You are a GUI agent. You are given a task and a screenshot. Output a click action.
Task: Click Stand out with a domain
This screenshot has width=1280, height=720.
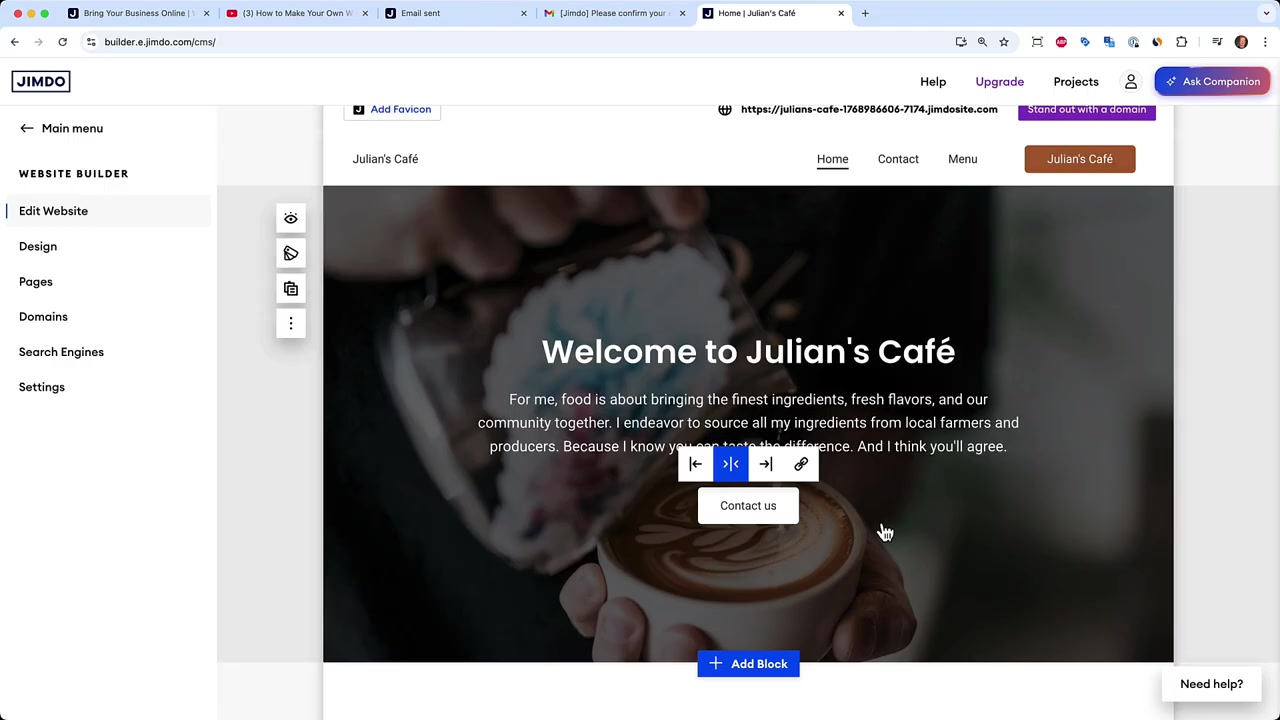pos(1087,109)
